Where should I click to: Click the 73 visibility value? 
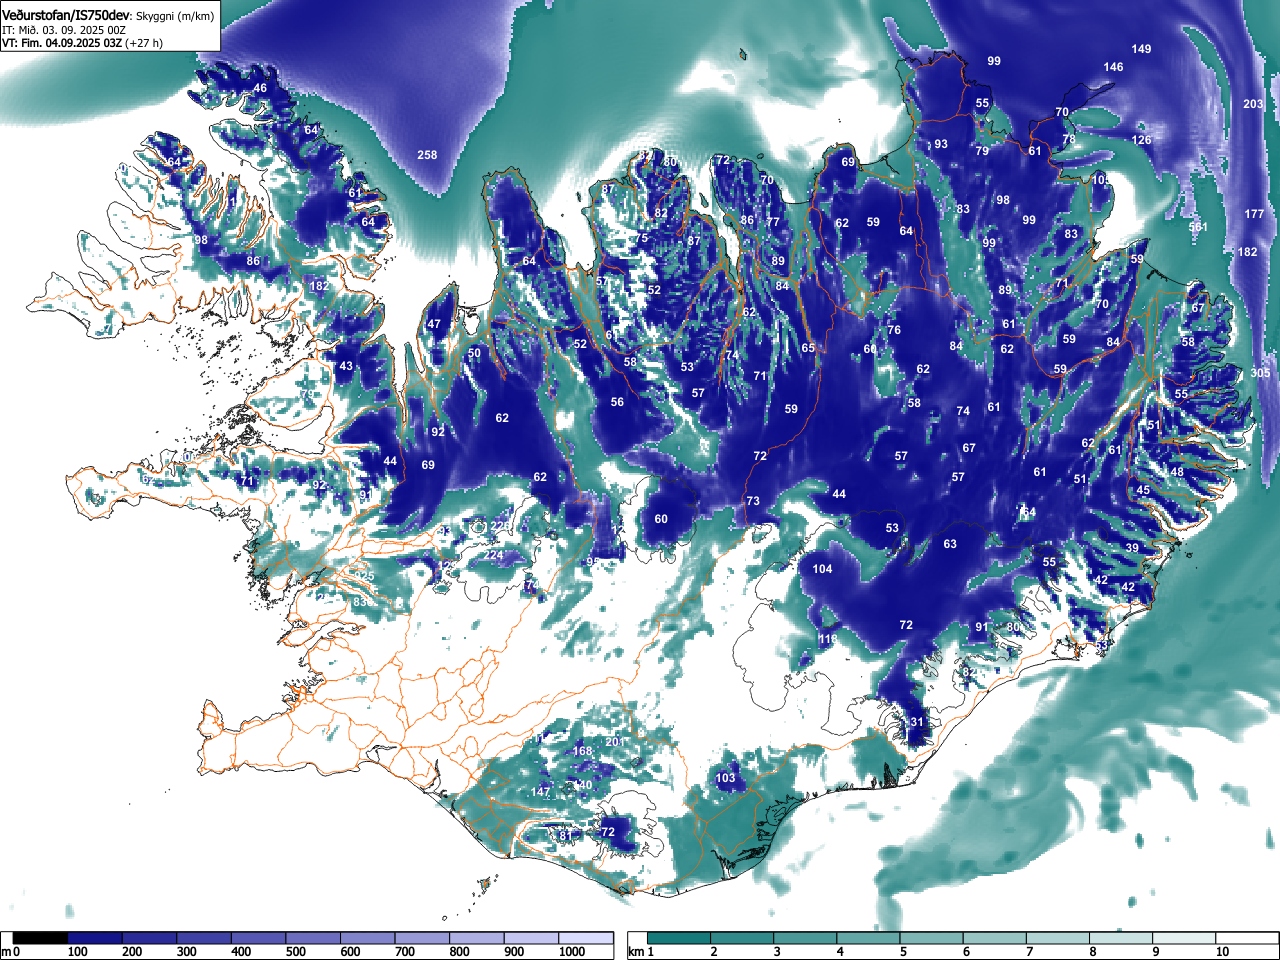pyautogui.click(x=753, y=501)
